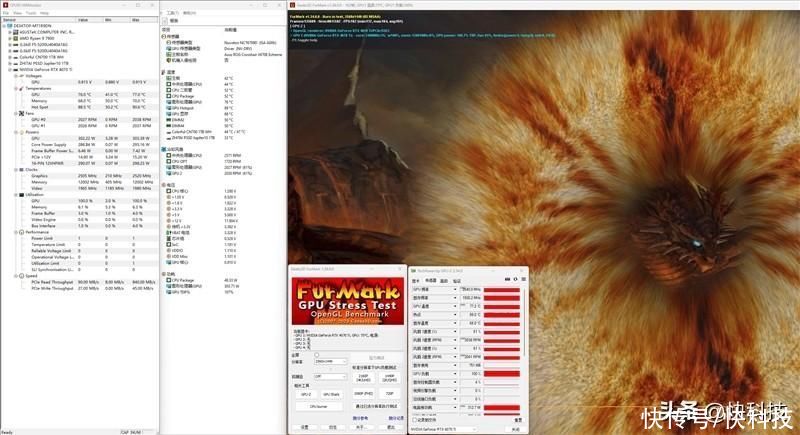The image size is (800, 435).
Task: Click the 报告 toolbar icon in AIDA64
Action: click(x=165, y=21)
